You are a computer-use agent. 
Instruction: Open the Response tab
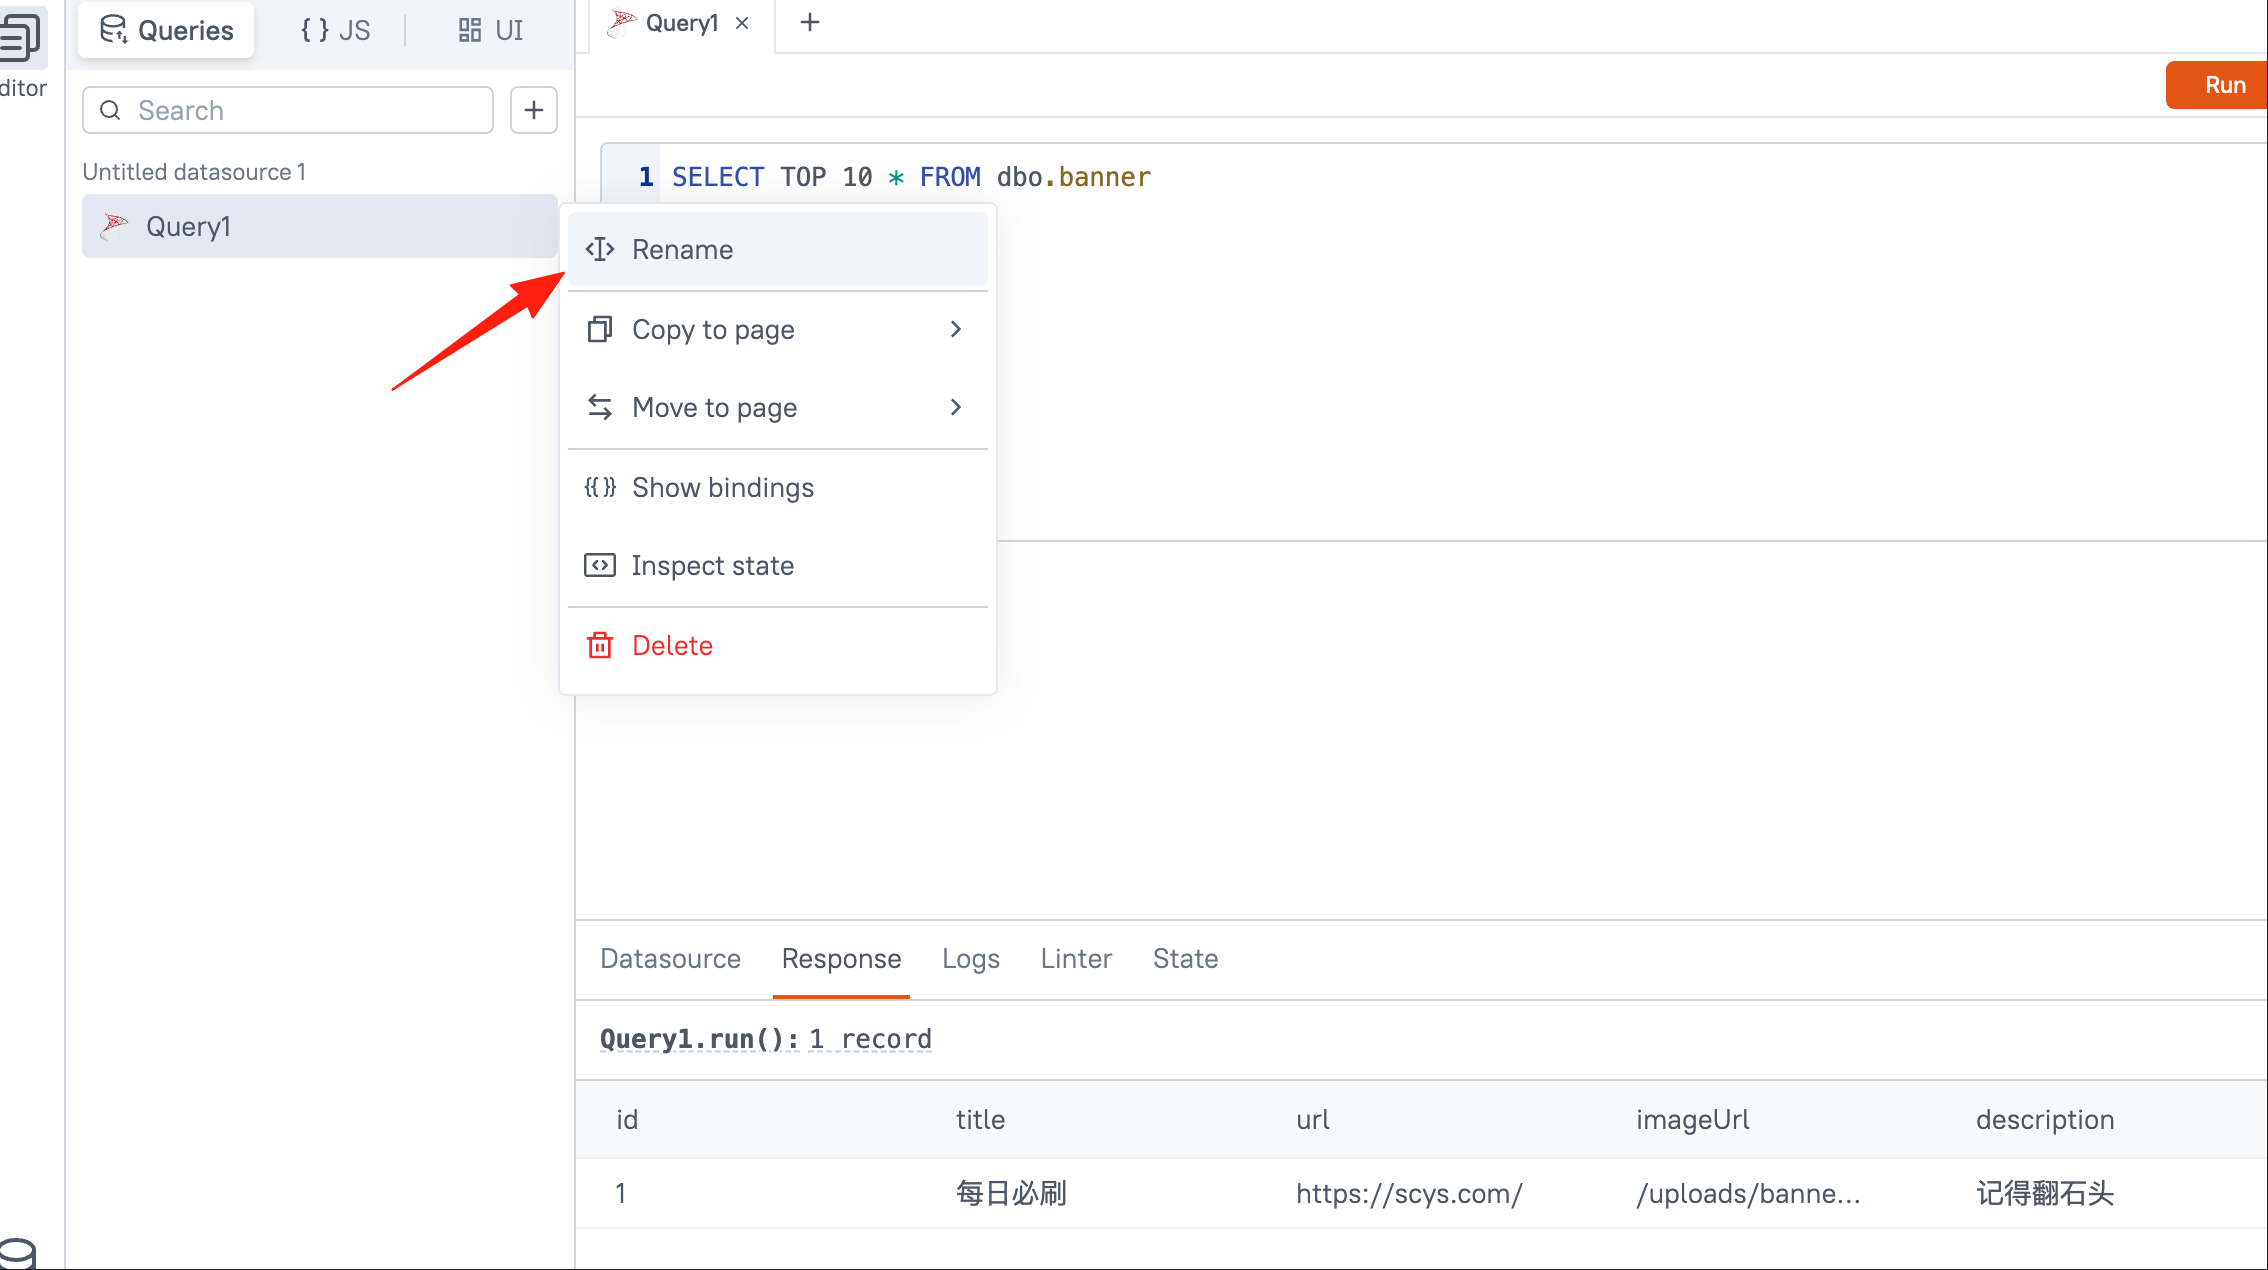tap(842, 958)
